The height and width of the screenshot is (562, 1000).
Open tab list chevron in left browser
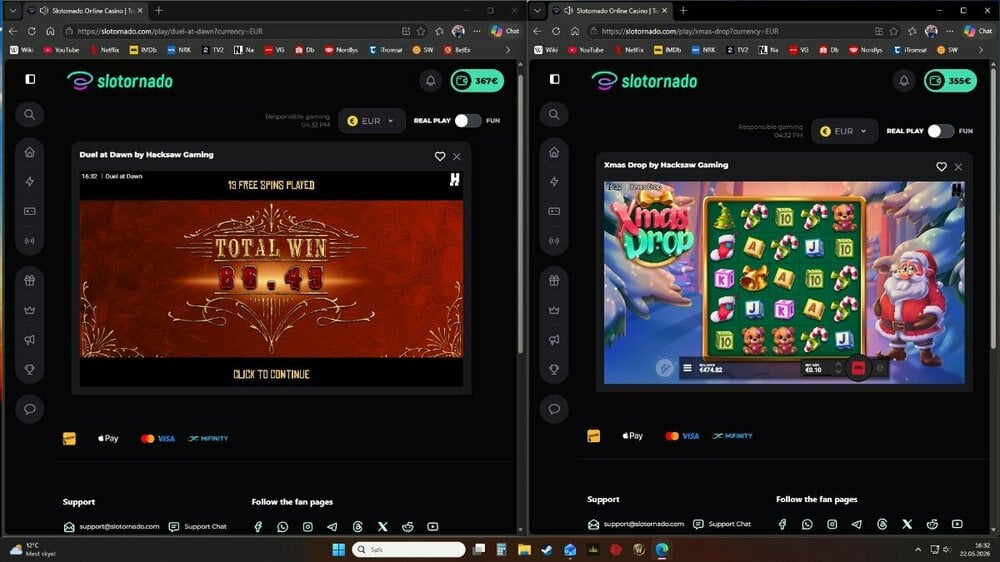[x=12, y=11]
